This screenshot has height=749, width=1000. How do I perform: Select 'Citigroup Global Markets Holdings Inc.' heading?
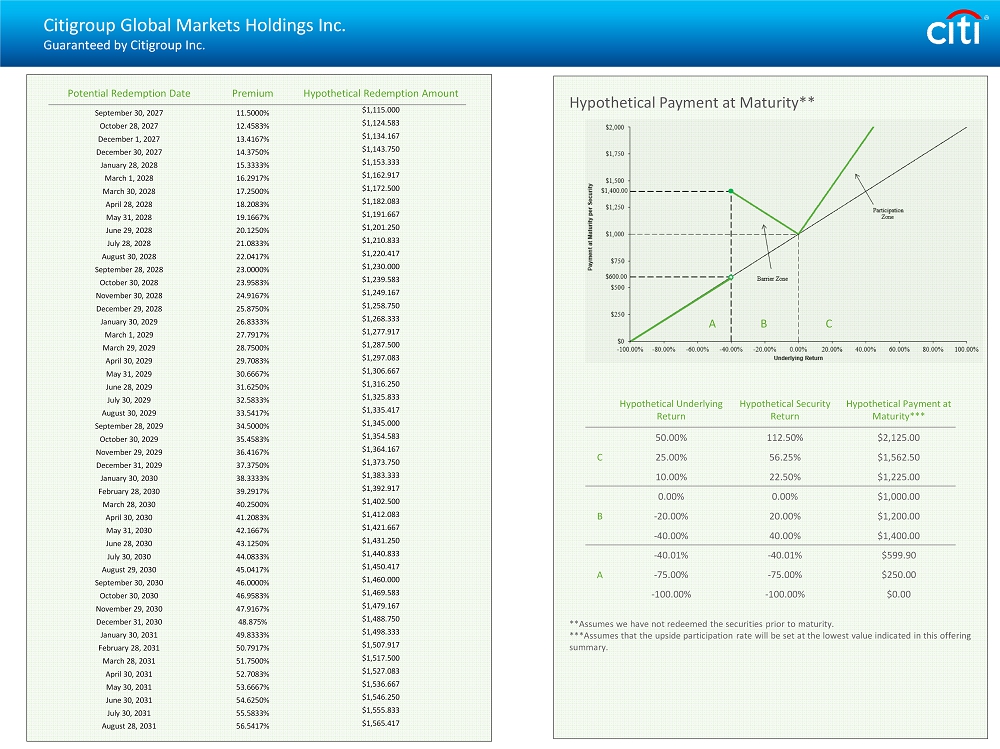coord(195,25)
